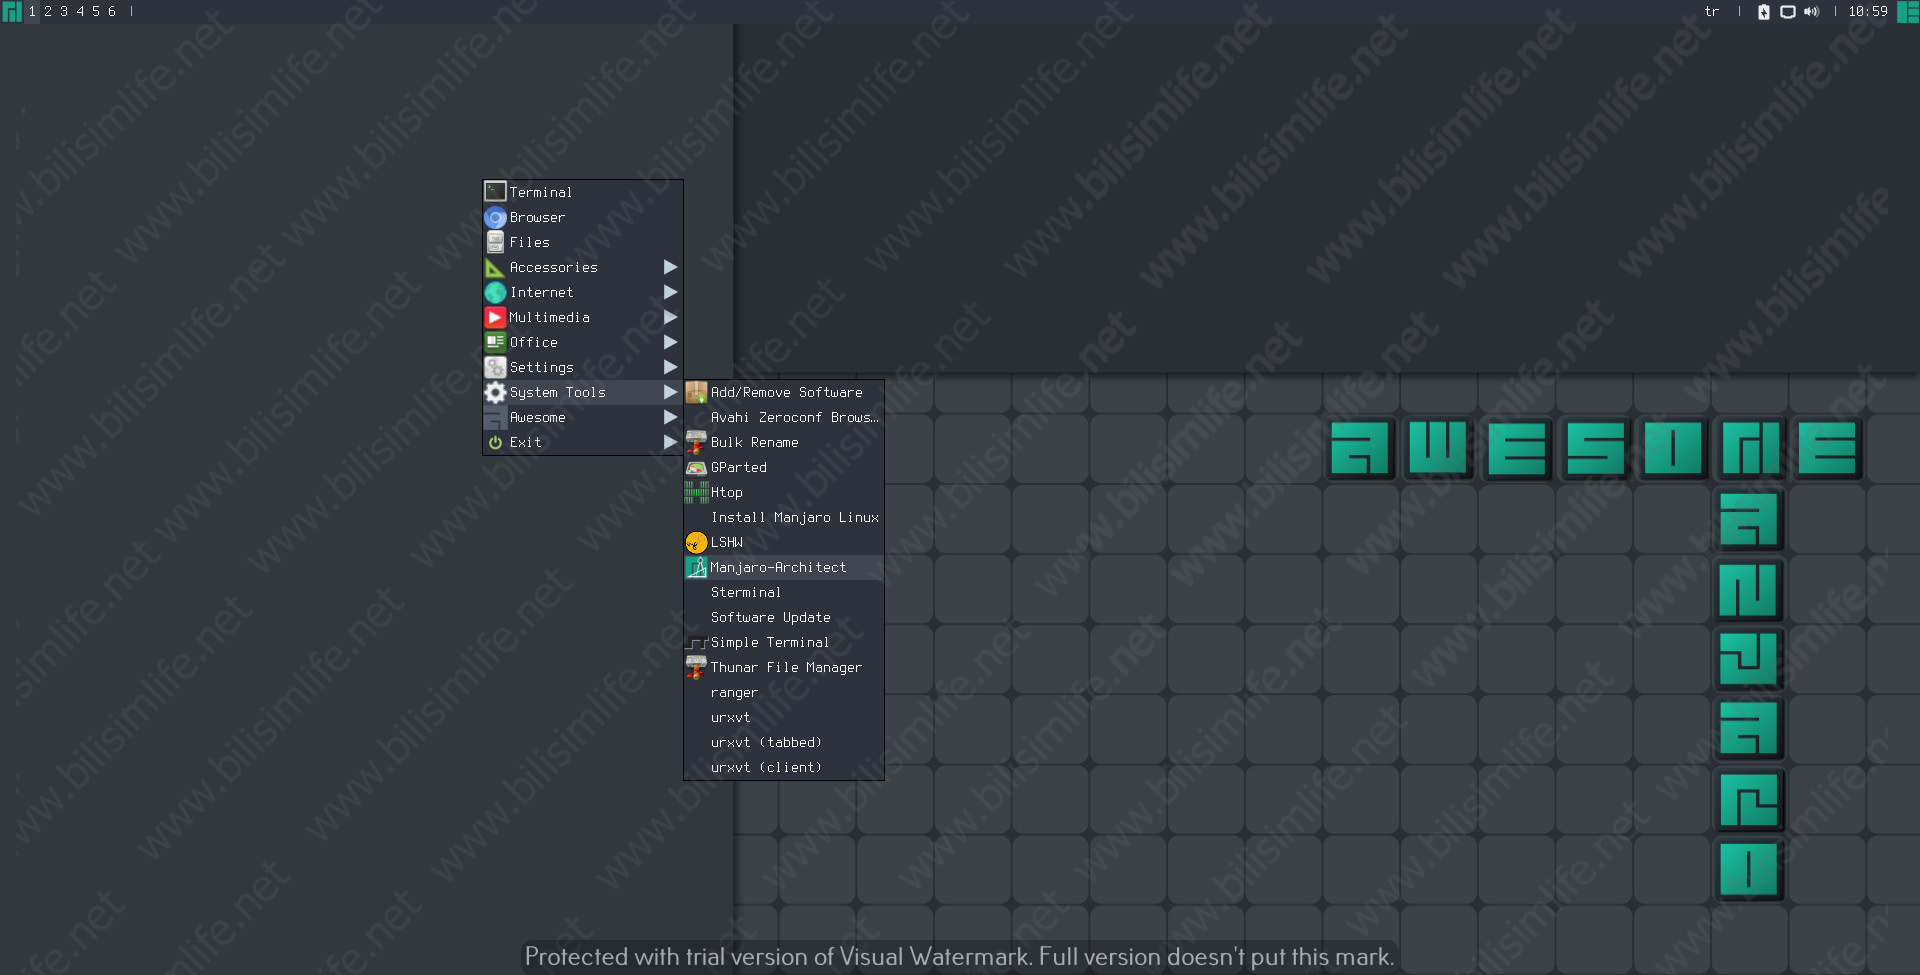Image resolution: width=1920 pixels, height=975 pixels.
Task: Select the System Tools menu entry
Action: (x=583, y=392)
